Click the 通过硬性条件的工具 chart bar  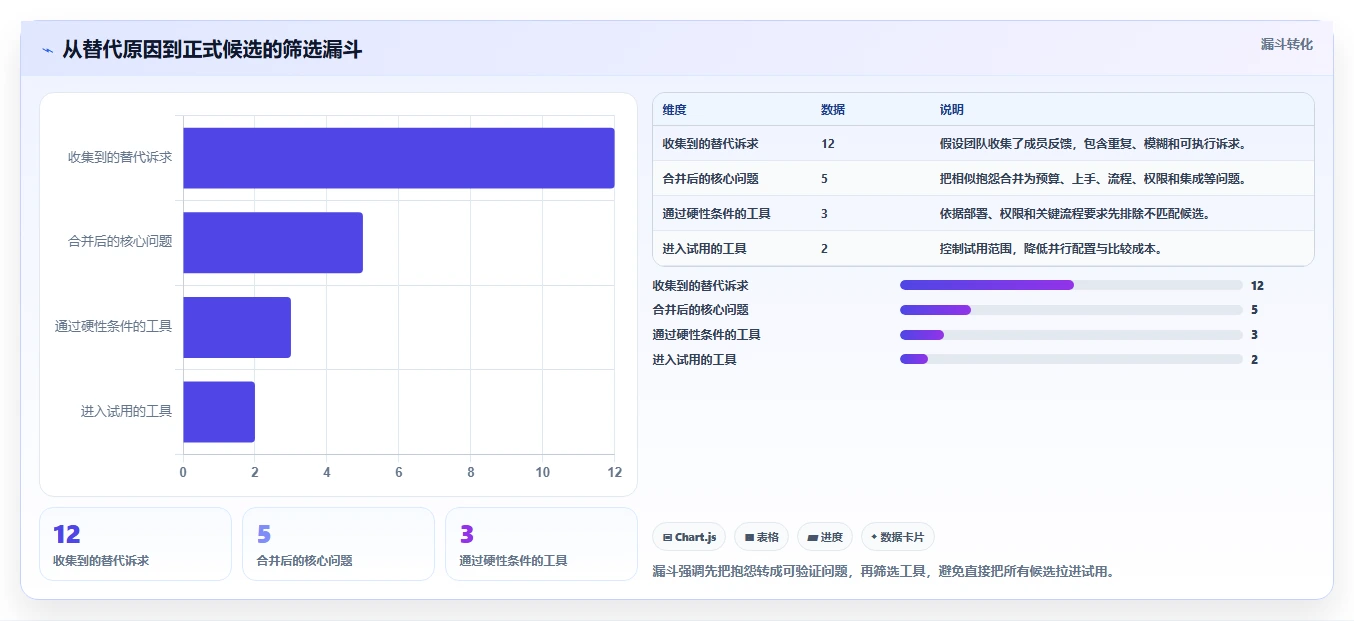[237, 327]
